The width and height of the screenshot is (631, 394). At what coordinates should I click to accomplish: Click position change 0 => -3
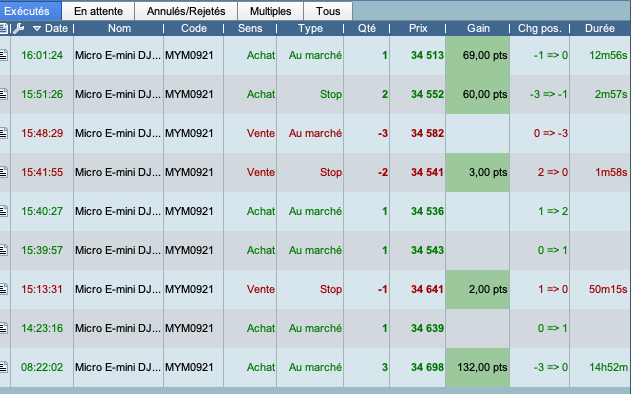pos(551,133)
